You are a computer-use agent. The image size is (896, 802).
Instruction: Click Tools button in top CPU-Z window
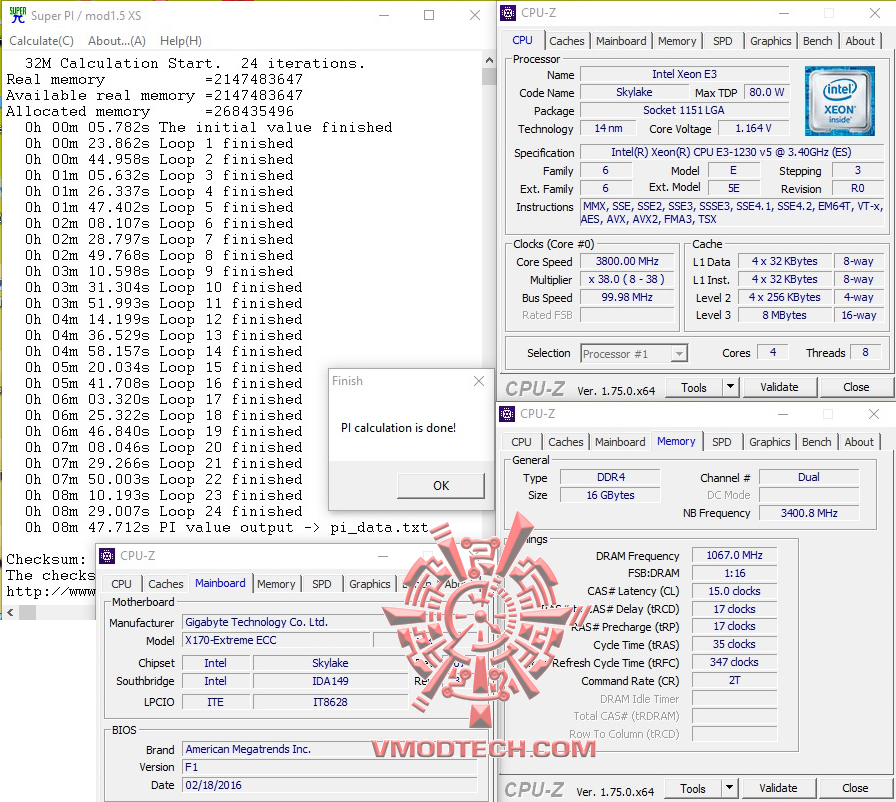(694, 387)
